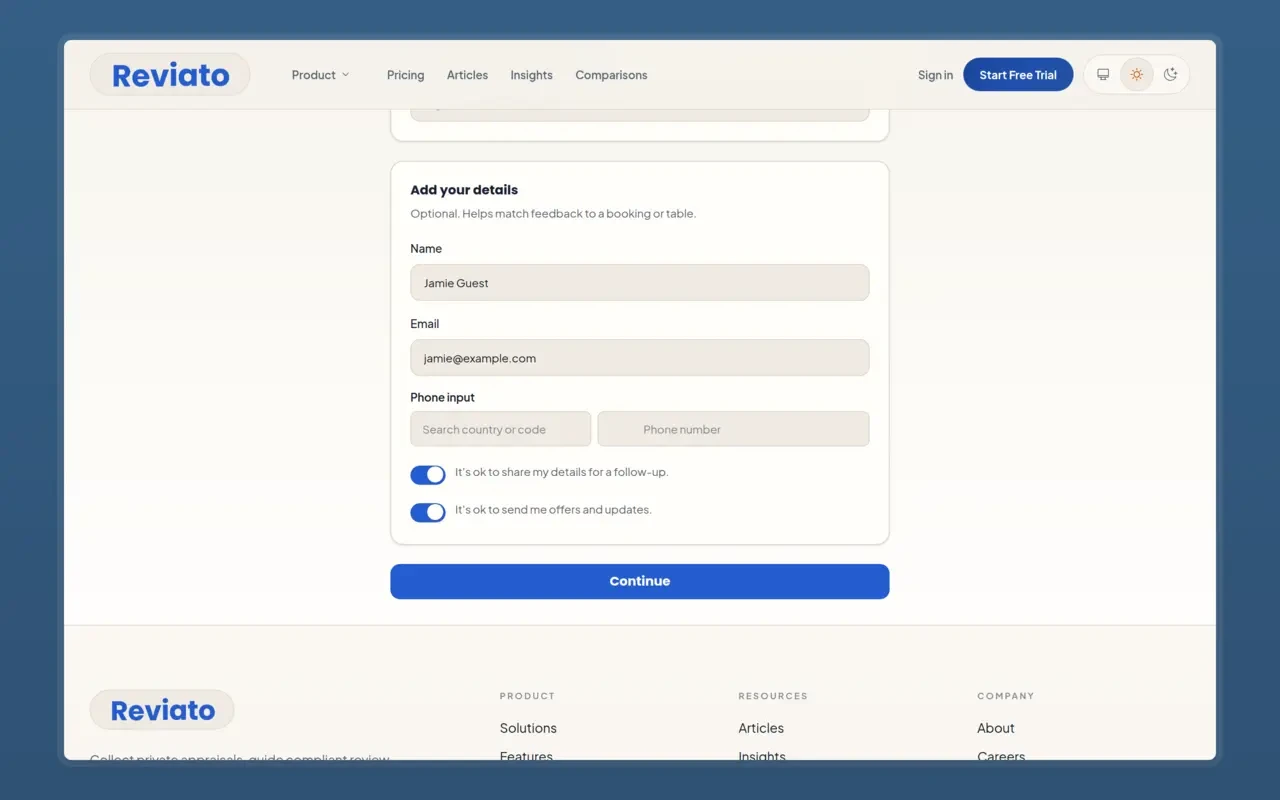This screenshot has width=1280, height=800.
Task: Click the Reviato logo in footer
Action: click(162, 710)
